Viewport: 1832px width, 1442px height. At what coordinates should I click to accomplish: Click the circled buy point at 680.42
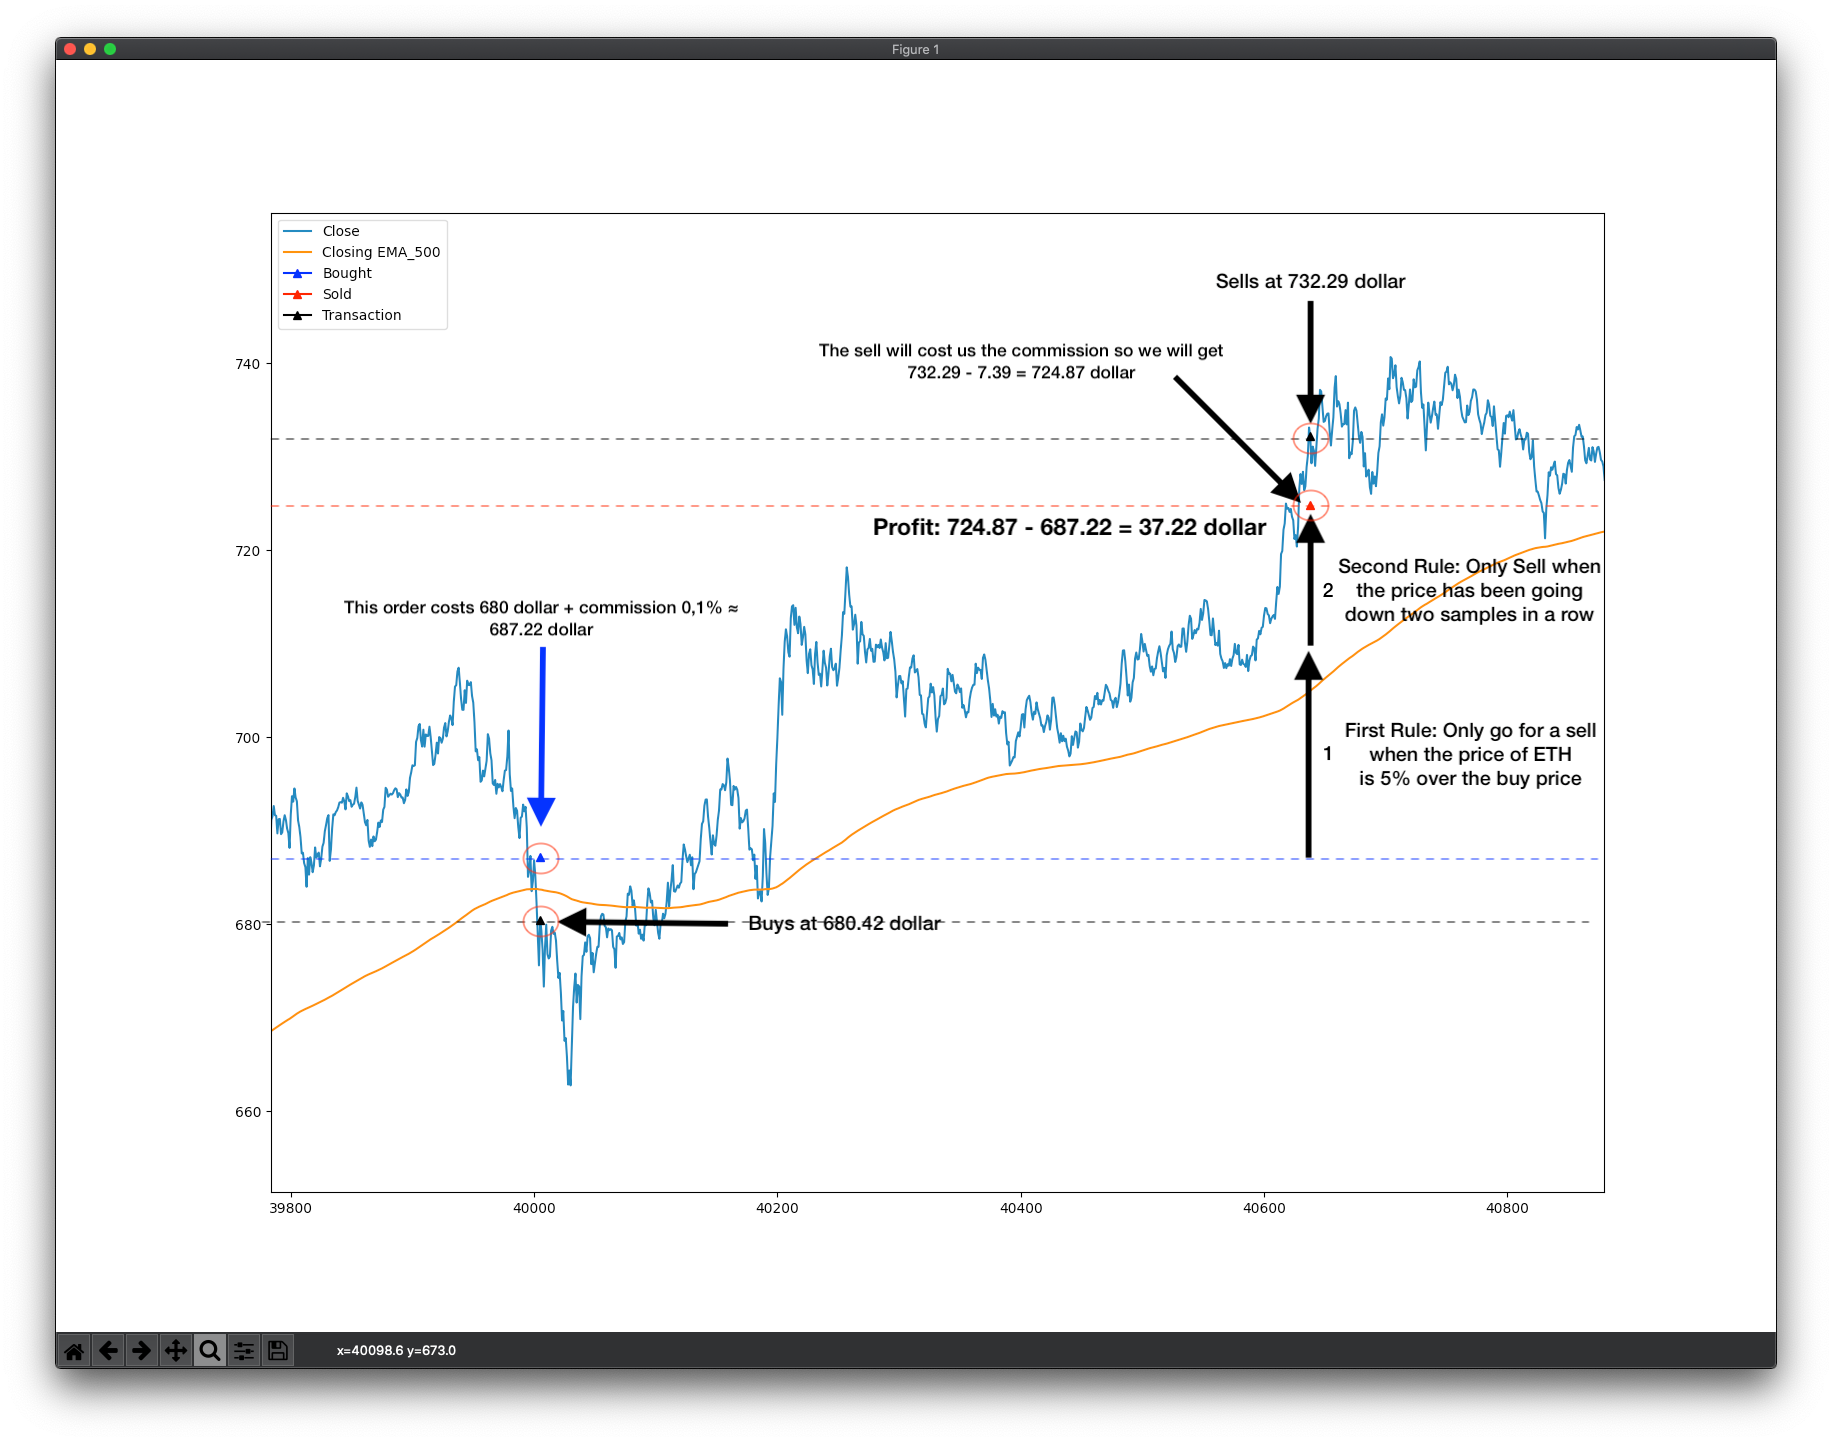(x=540, y=921)
